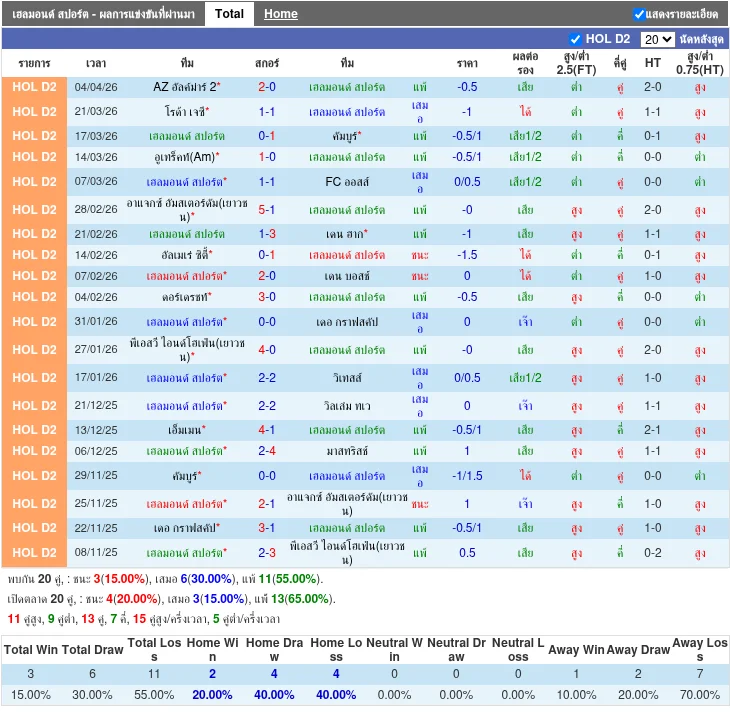The image size is (730, 712).
Task: Click the 4-1 score link
Action: click(x=267, y=430)
